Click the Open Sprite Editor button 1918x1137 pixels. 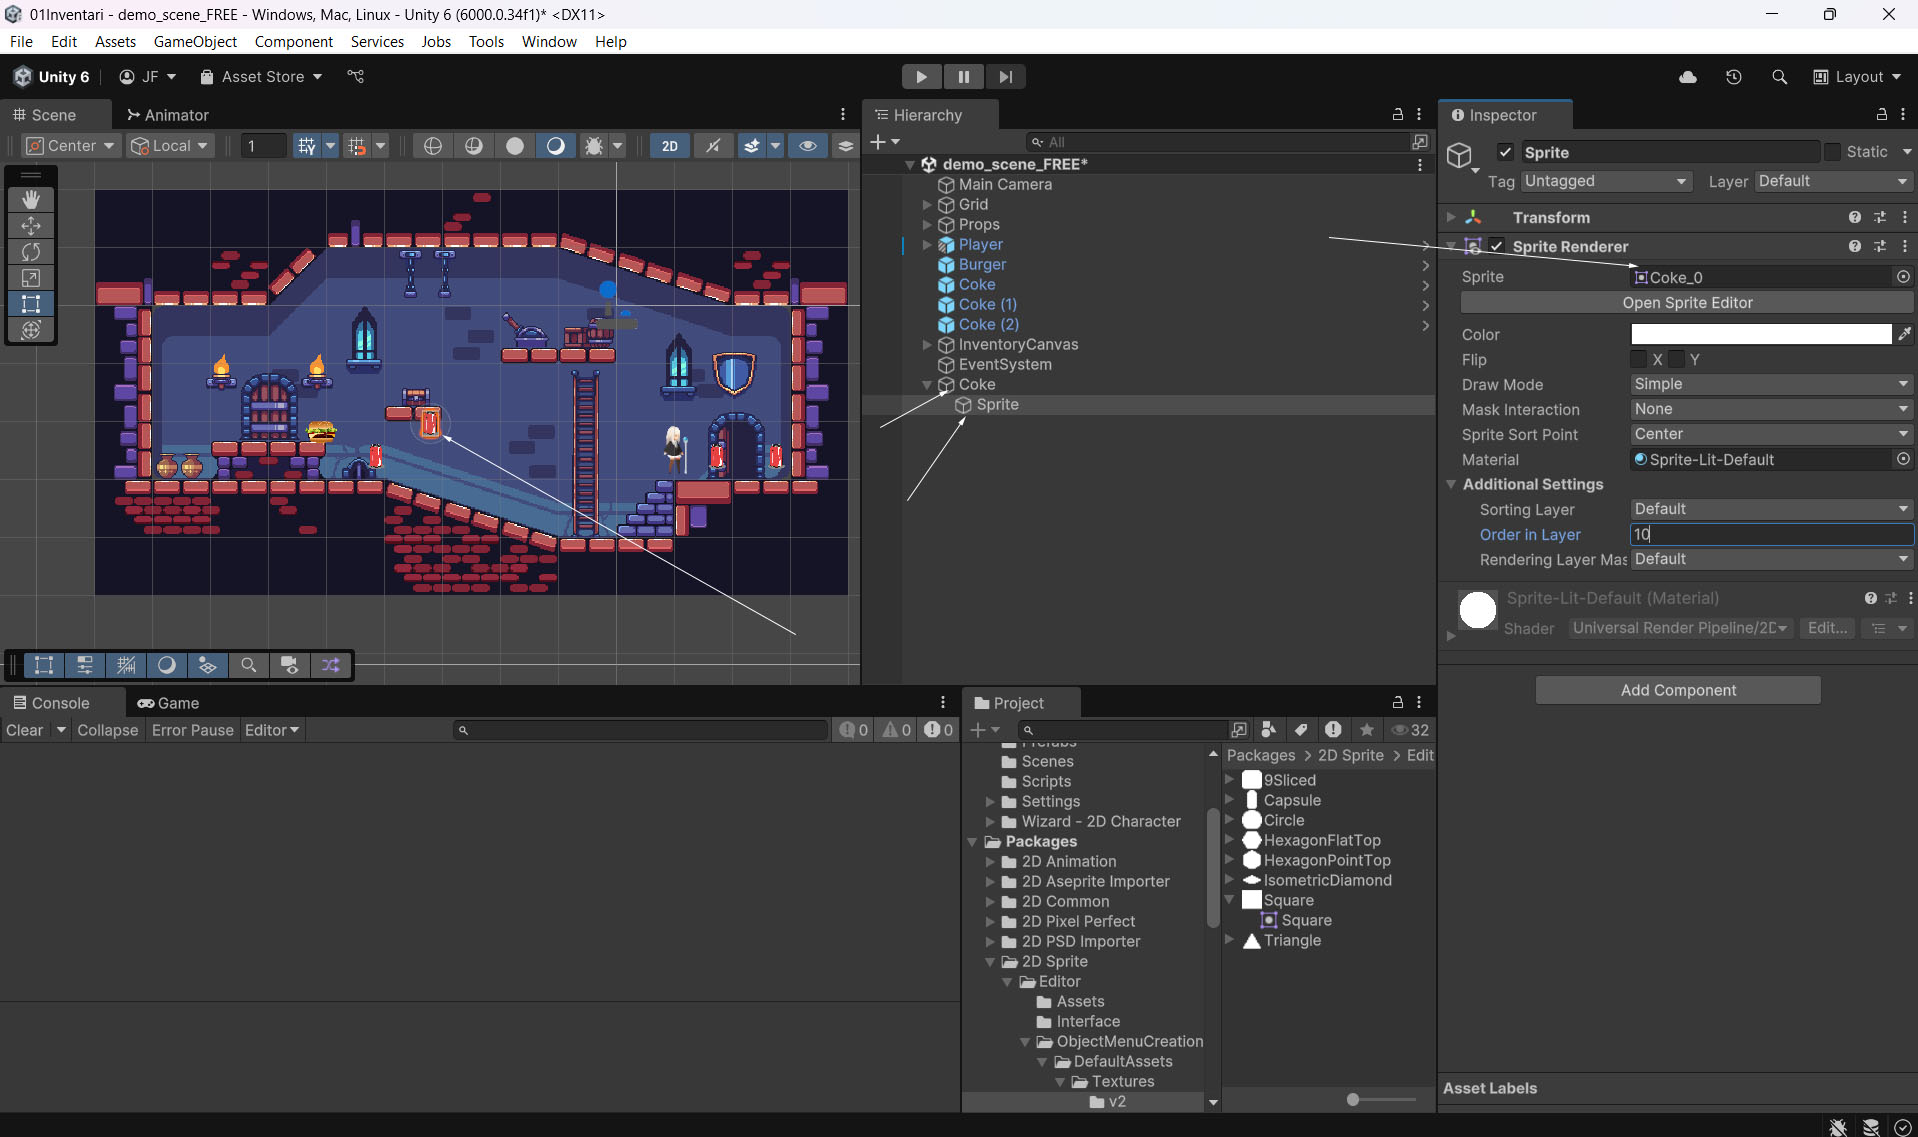(1686, 303)
